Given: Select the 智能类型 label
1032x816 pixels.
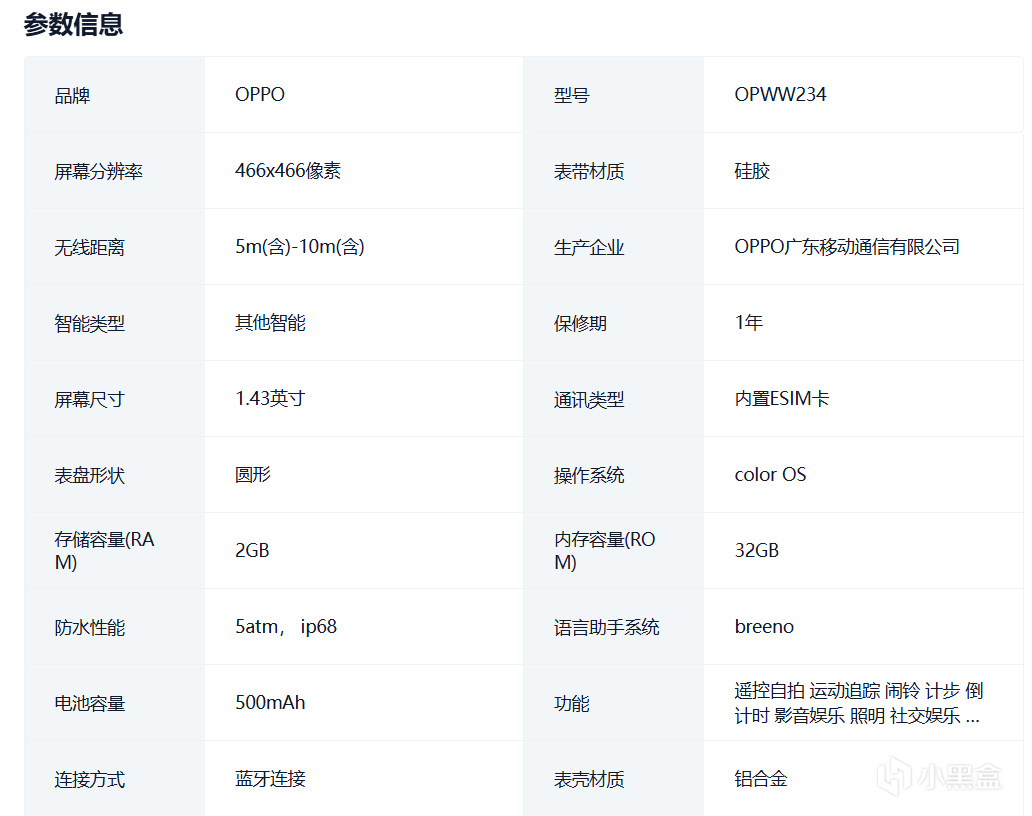Looking at the screenshot, I should (x=90, y=324).
